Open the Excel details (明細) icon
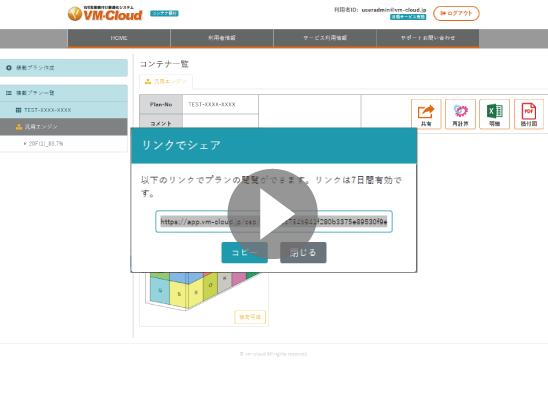Image resolution: width=548 pixels, height=400 pixels. coord(495,114)
